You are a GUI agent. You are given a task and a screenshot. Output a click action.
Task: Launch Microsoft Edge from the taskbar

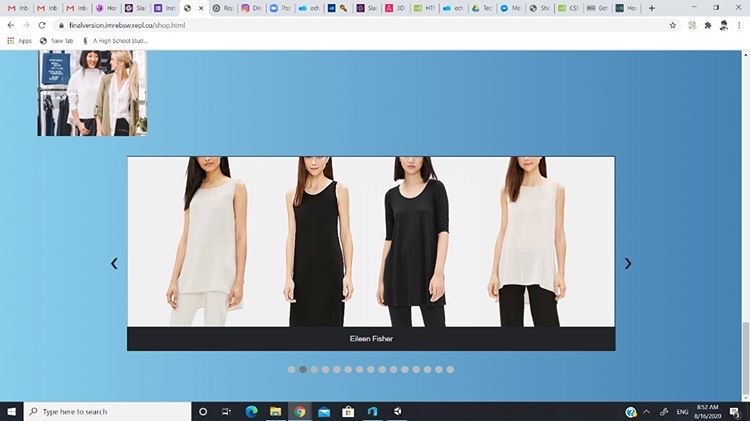(x=251, y=411)
